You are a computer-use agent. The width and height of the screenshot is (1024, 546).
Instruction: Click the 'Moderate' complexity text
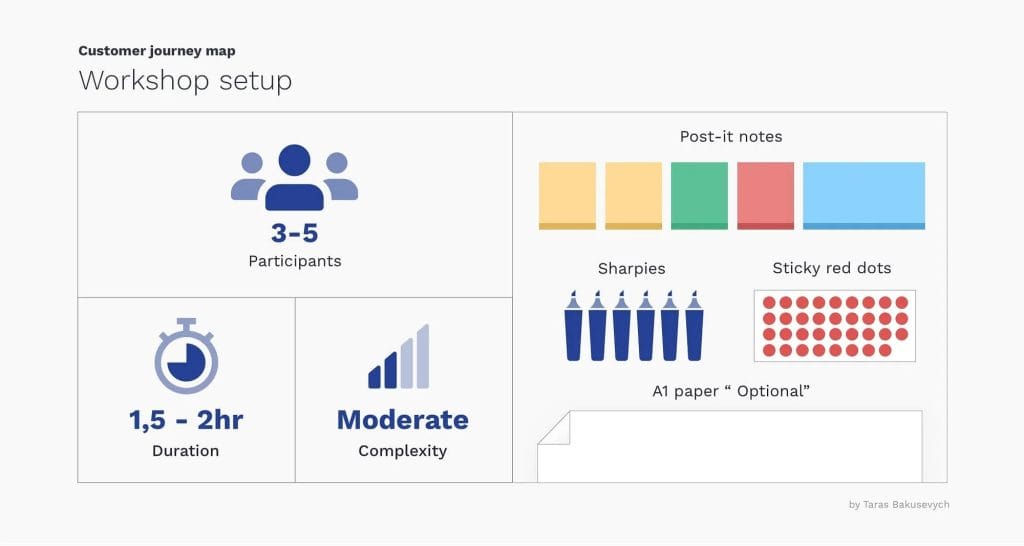click(x=402, y=420)
